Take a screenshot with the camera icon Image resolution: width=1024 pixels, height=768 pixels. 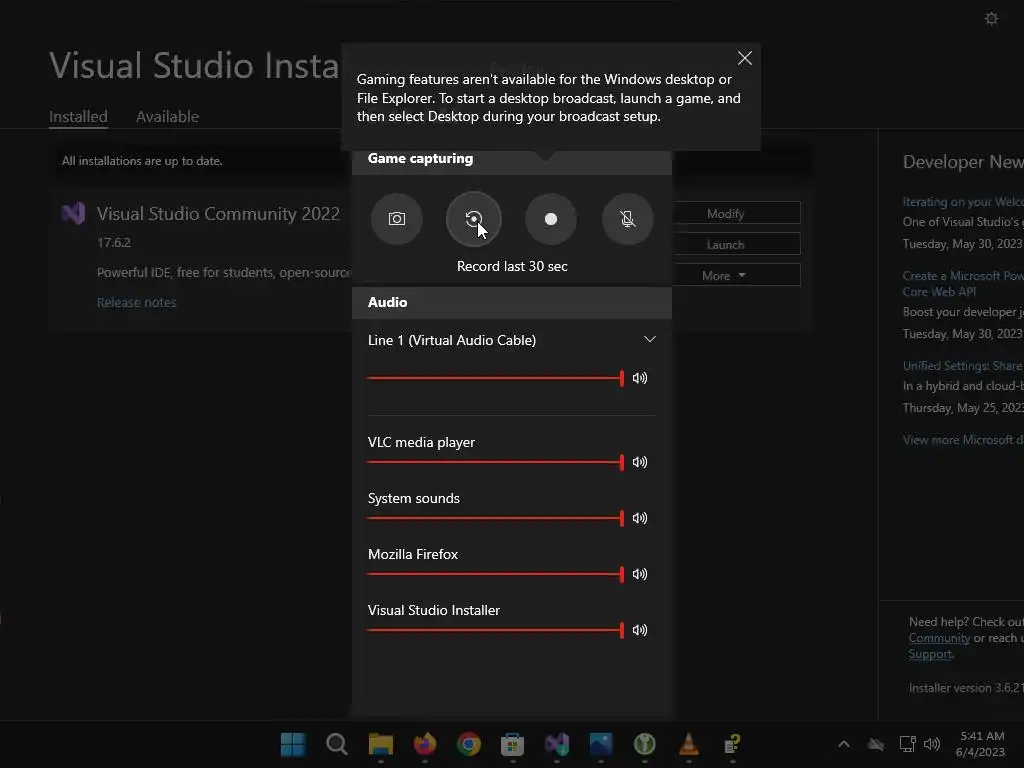(x=396, y=219)
